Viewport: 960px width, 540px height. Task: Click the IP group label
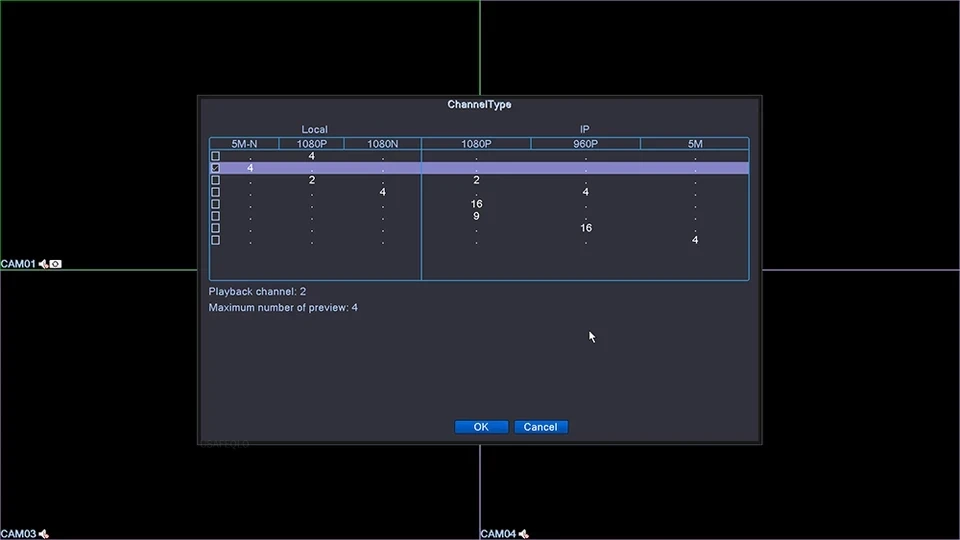pyautogui.click(x=585, y=129)
